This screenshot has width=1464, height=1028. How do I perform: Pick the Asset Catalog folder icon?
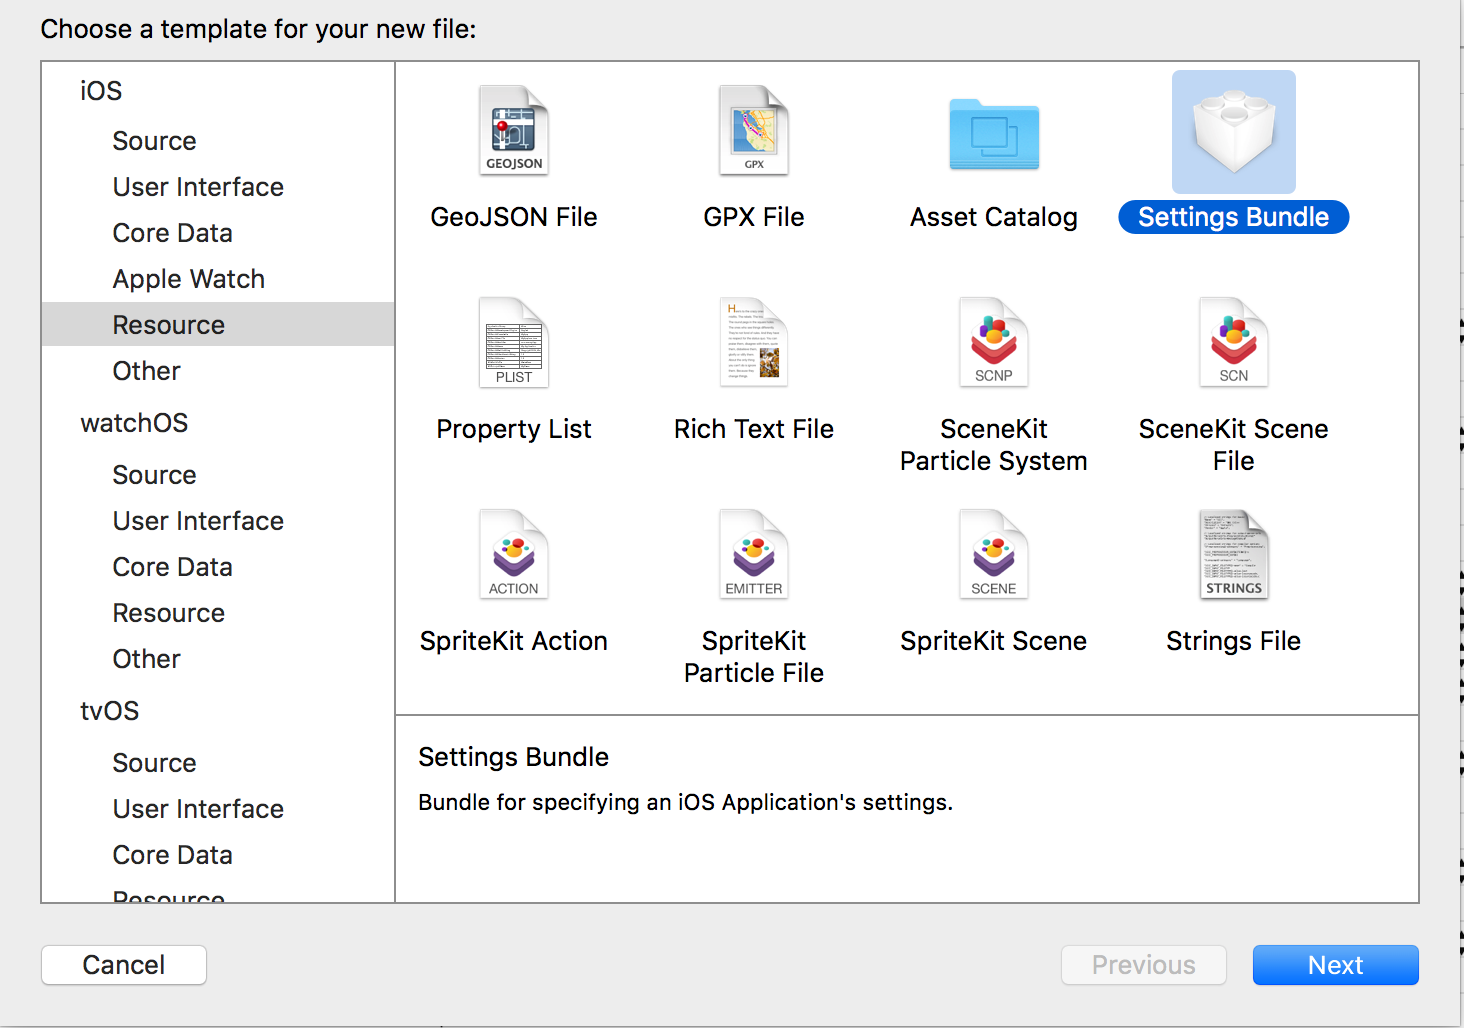(994, 134)
